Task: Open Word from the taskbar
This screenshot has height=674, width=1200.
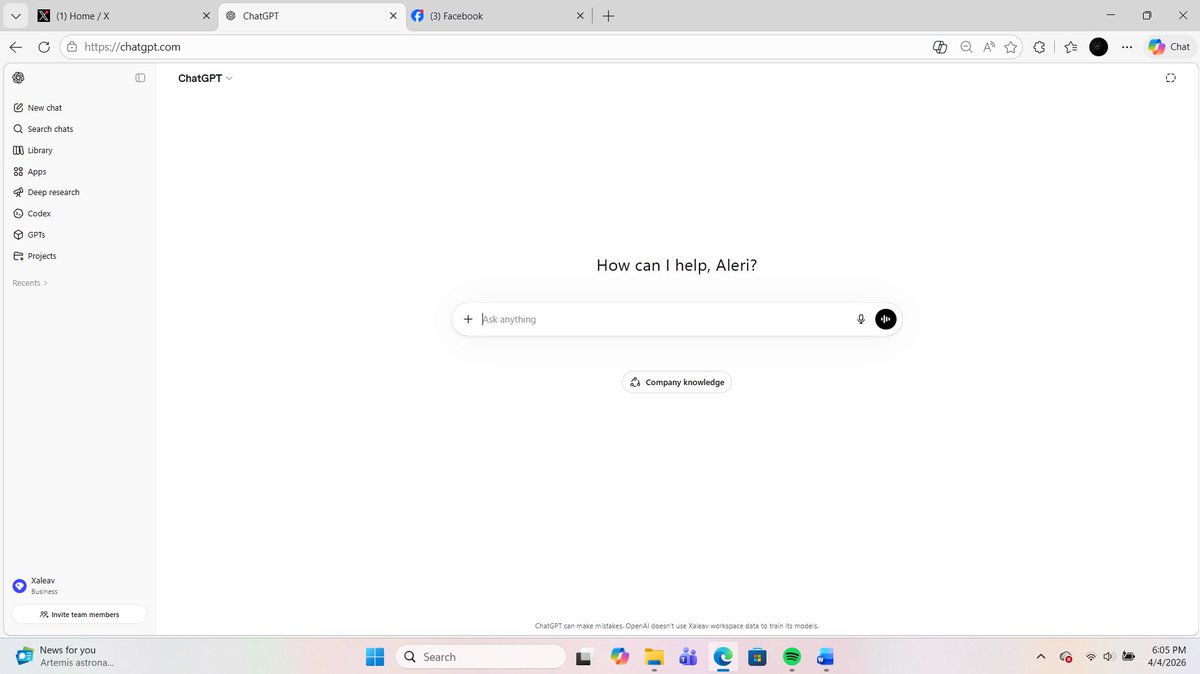Action: pyautogui.click(x=825, y=657)
